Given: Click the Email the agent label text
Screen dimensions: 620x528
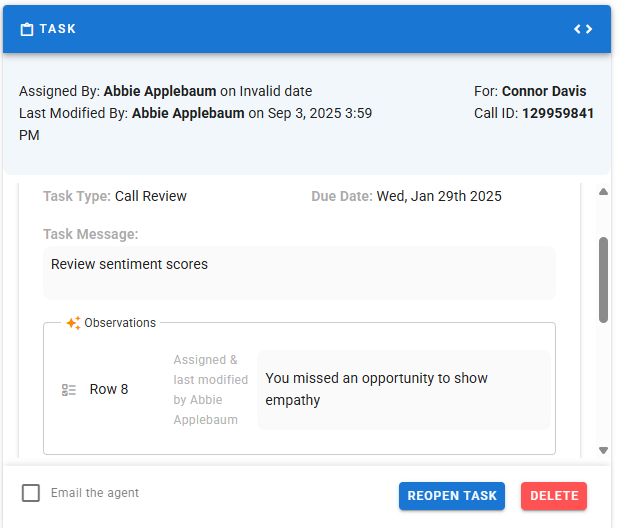Looking at the screenshot, I should click(x=95, y=493).
